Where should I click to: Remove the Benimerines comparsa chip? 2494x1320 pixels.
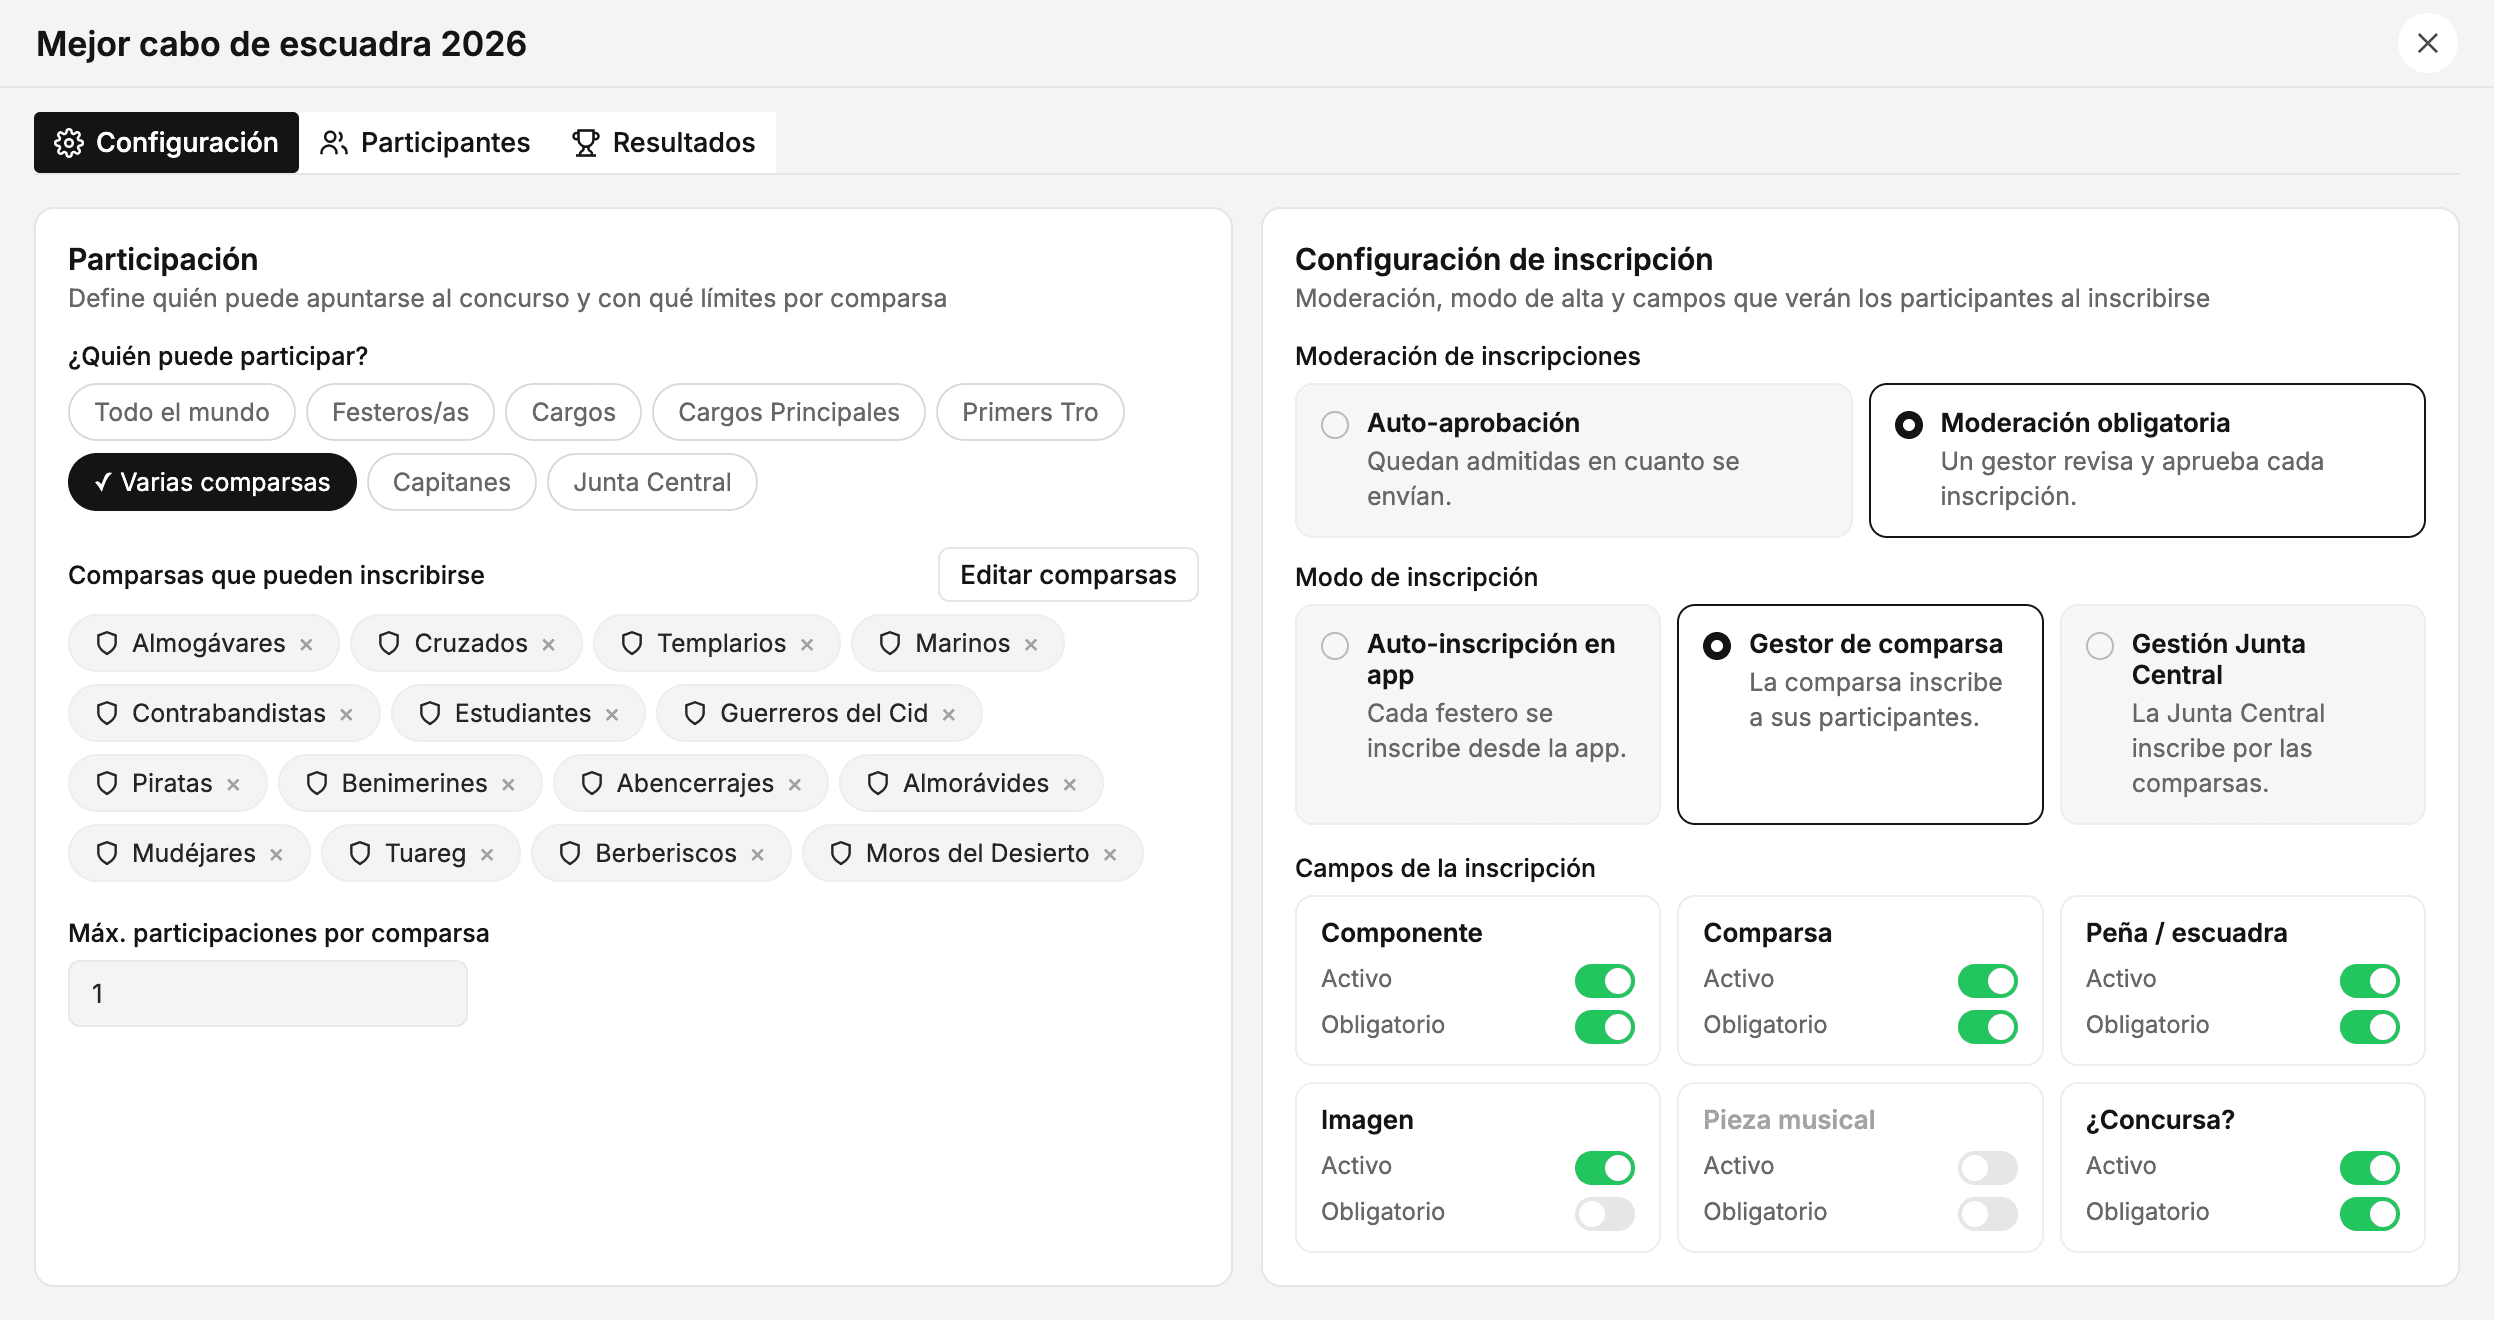click(x=508, y=784)
